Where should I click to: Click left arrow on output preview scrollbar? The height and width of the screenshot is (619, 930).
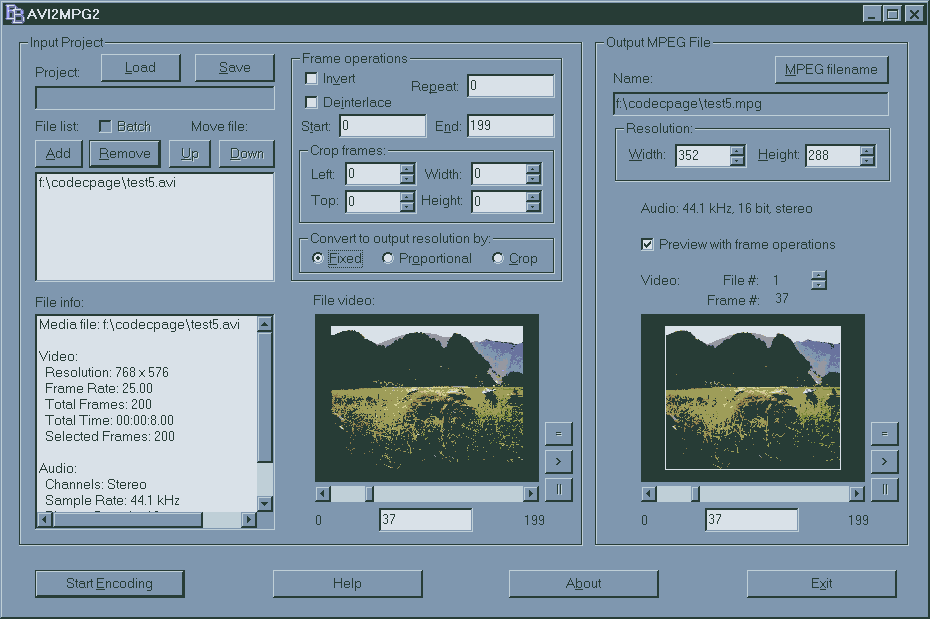coord(649,494)
